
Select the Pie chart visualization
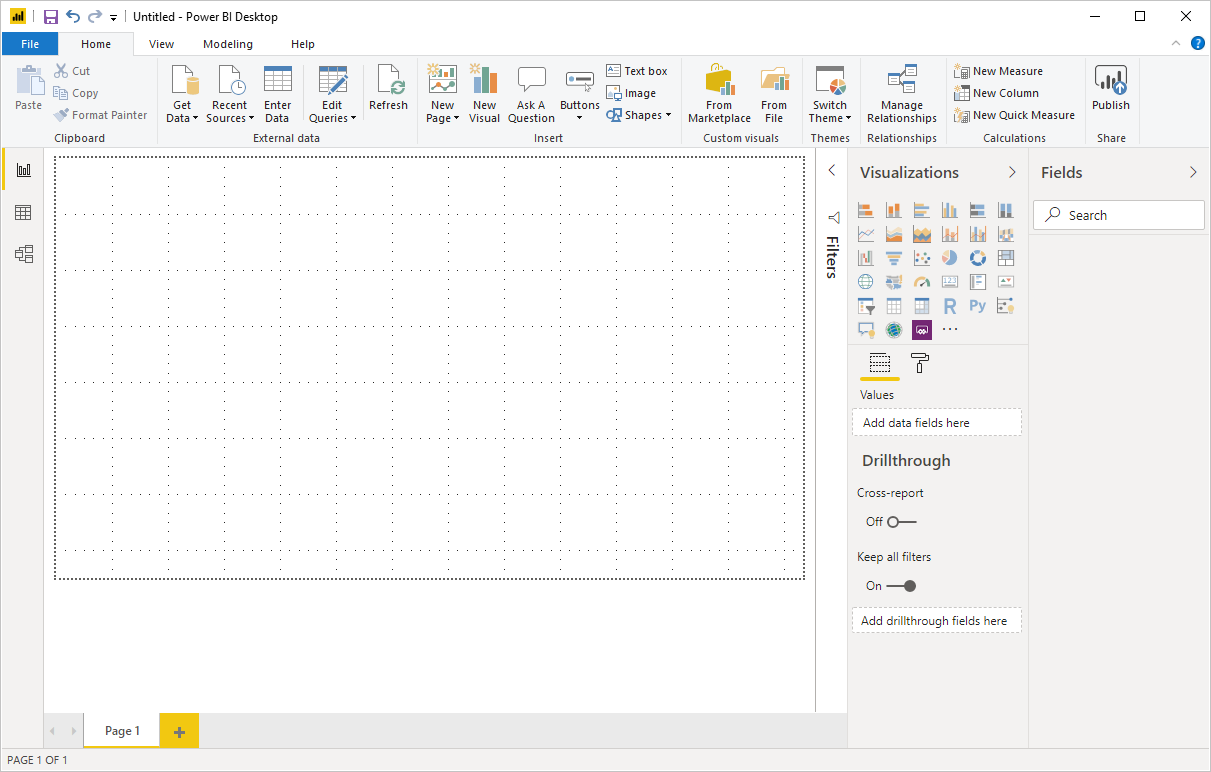(949, 257)
